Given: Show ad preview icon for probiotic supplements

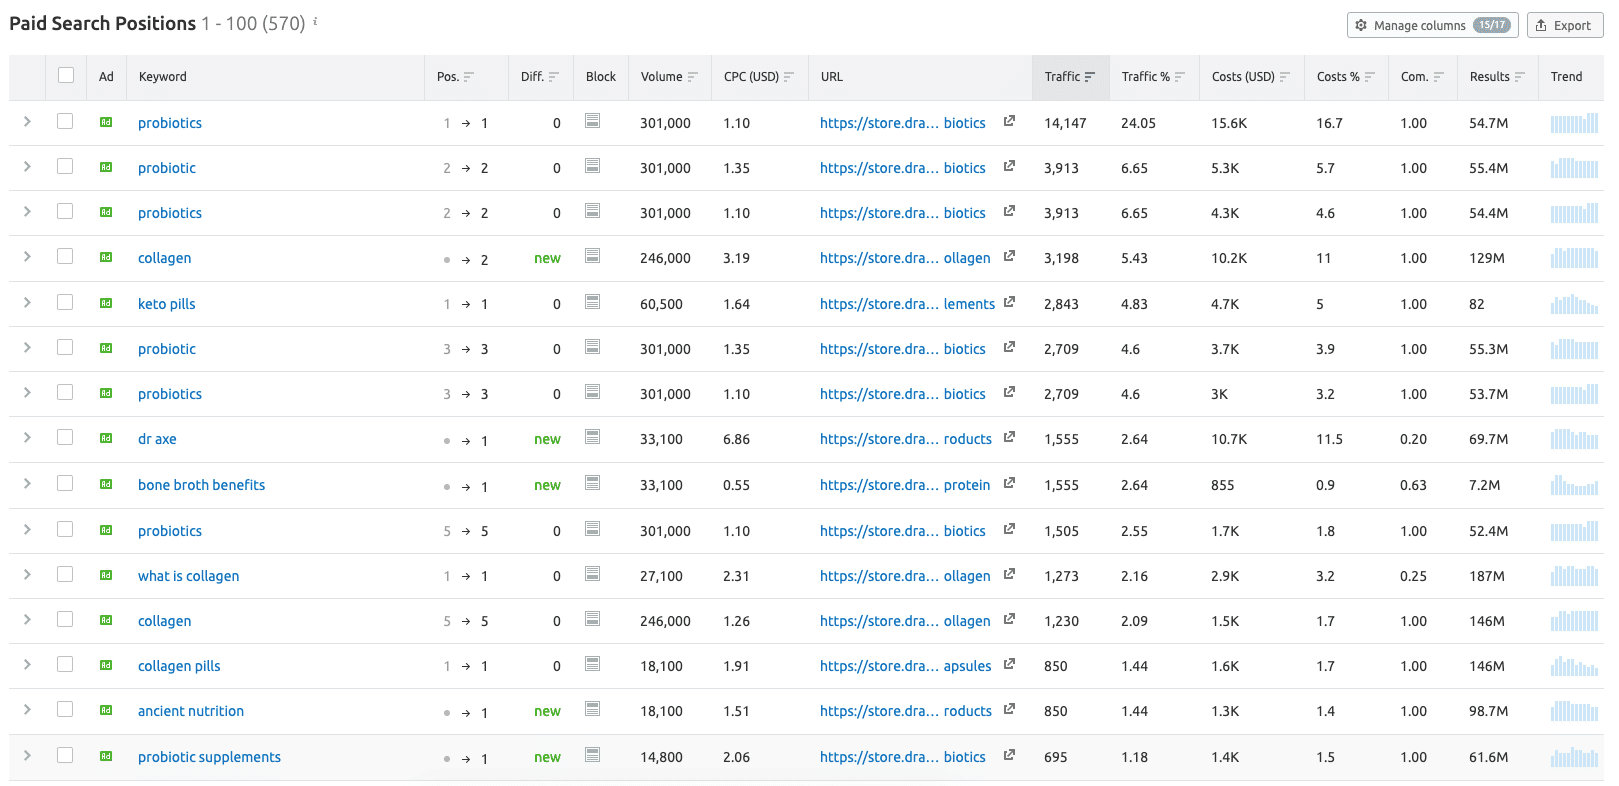Looking at the screenshot, I should [106, 756].
